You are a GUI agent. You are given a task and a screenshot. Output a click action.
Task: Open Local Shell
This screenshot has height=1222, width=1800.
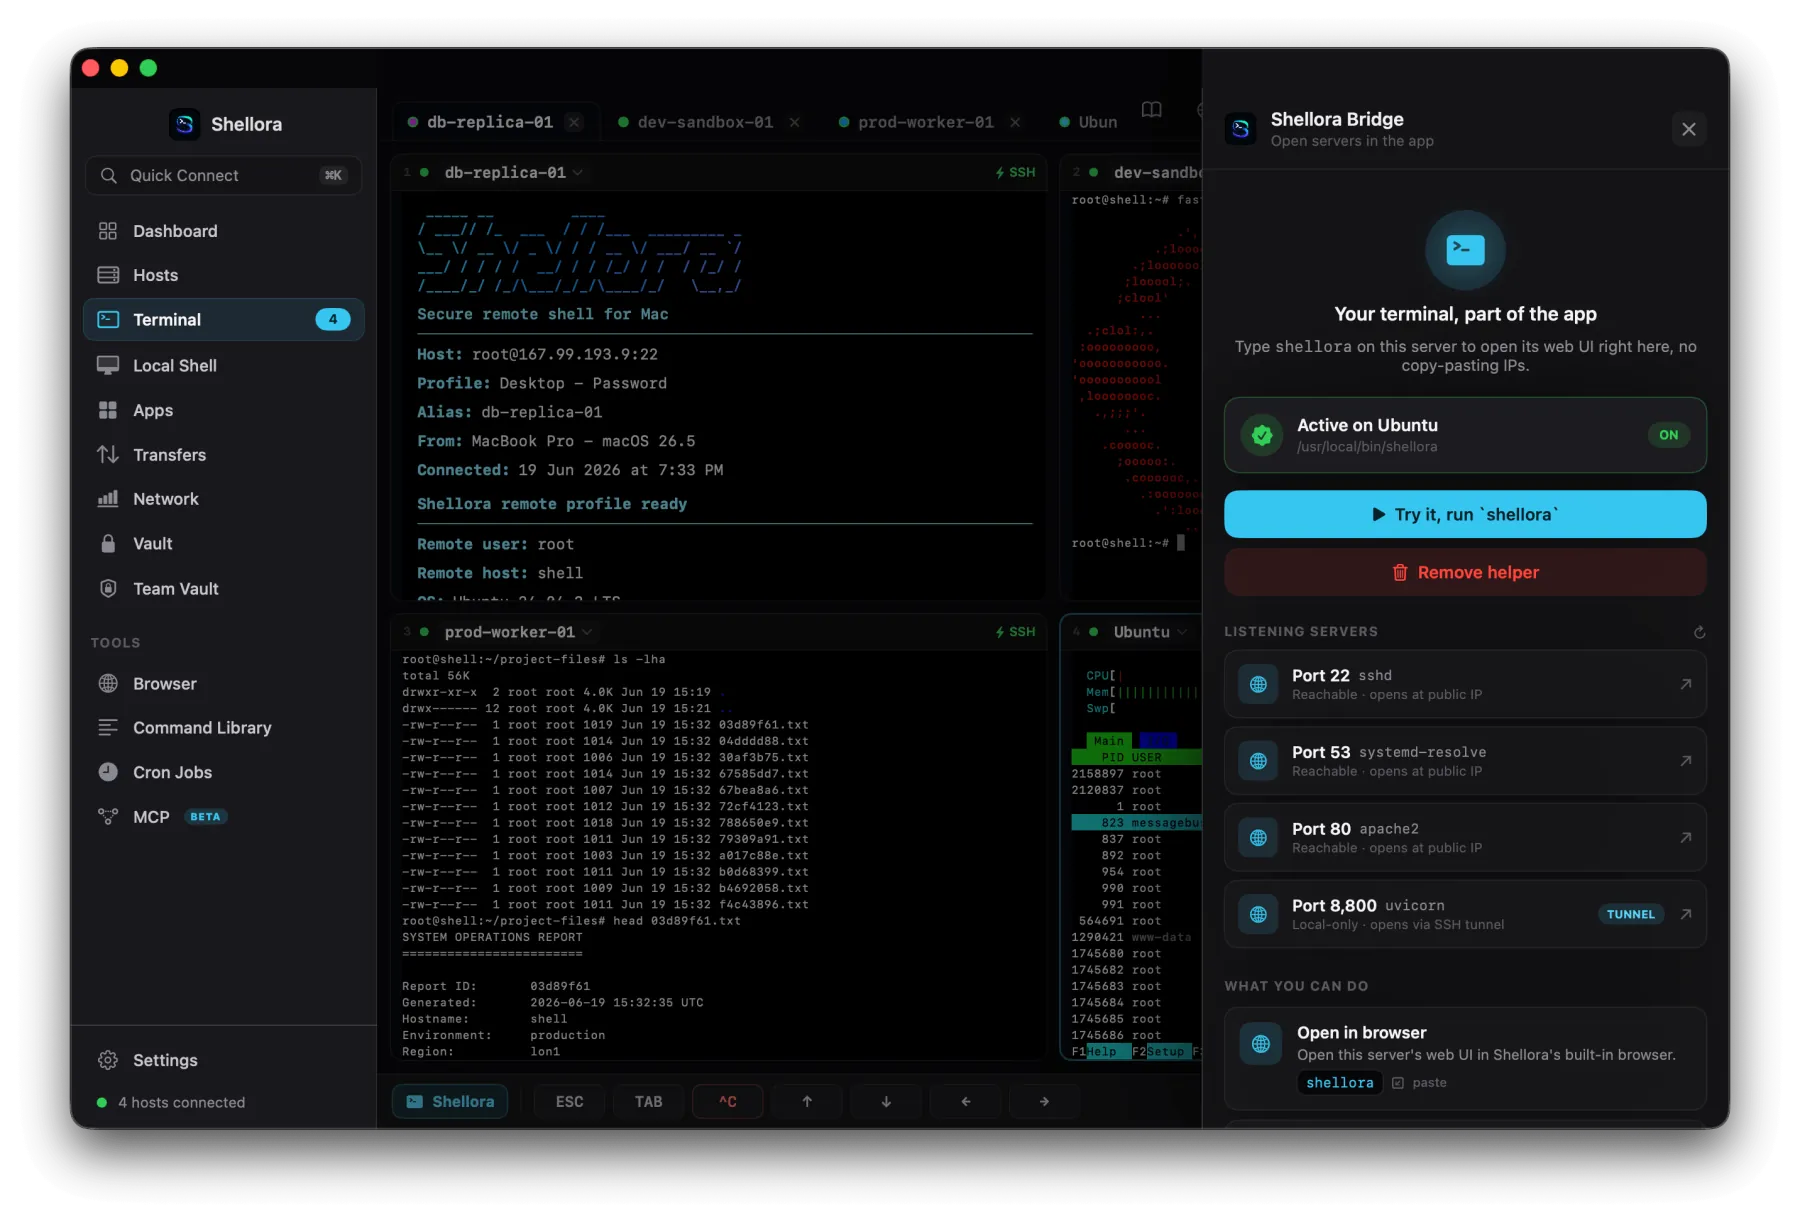[x=223, y=366]
